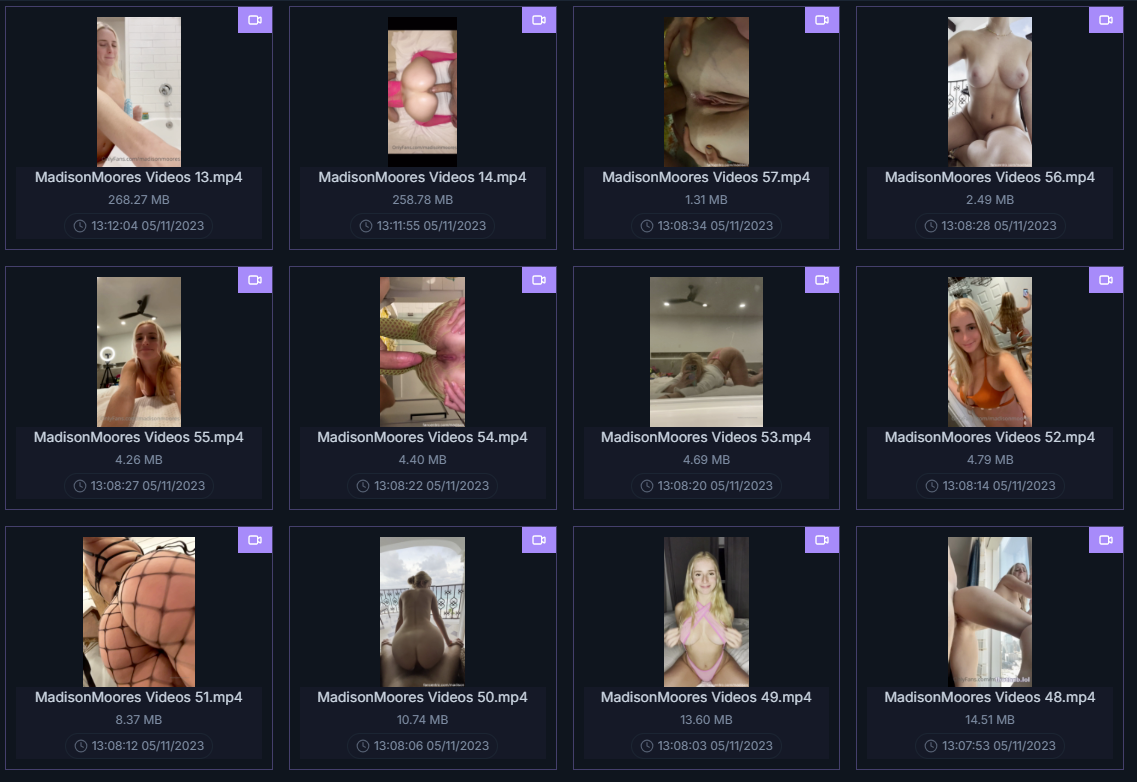Image resolution: width=1137 pixels, height=782 pixels.
Task: Click the video badge icon for Videos 52.mp4
Action: click(1105, 280)
